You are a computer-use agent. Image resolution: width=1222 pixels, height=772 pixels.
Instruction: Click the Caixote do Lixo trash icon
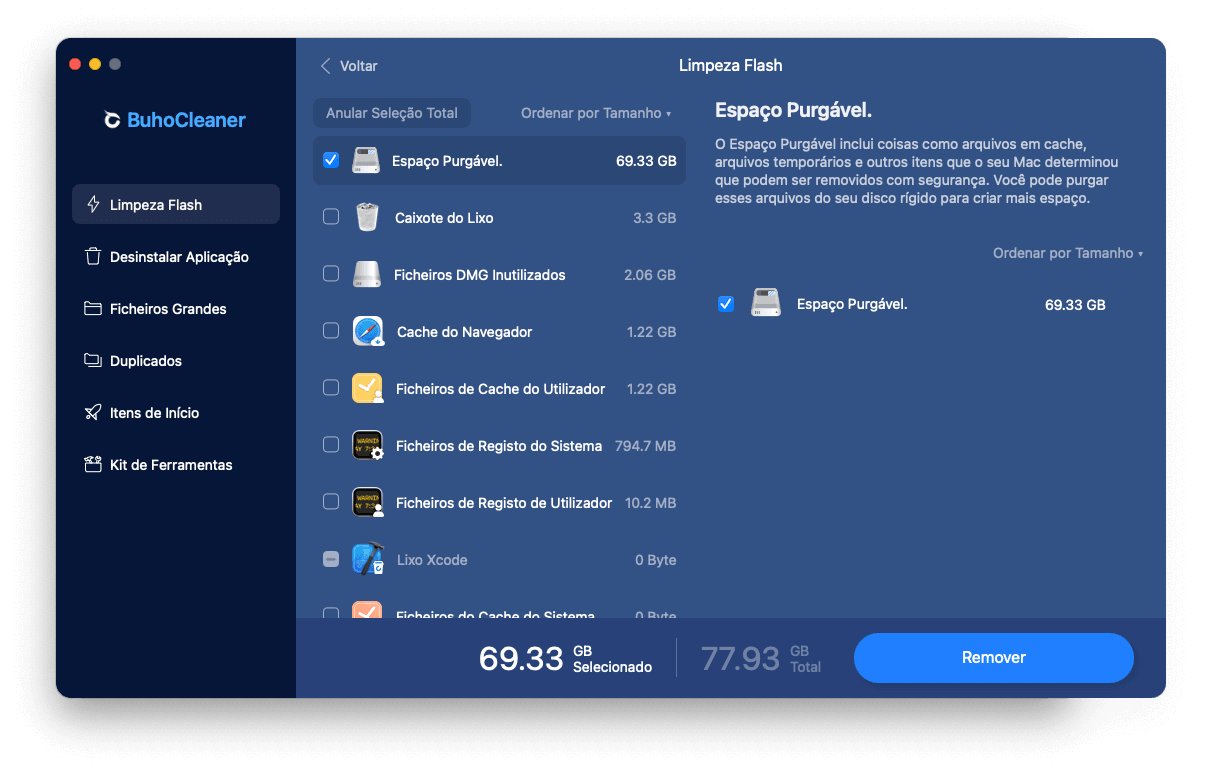tap(367, 218)
